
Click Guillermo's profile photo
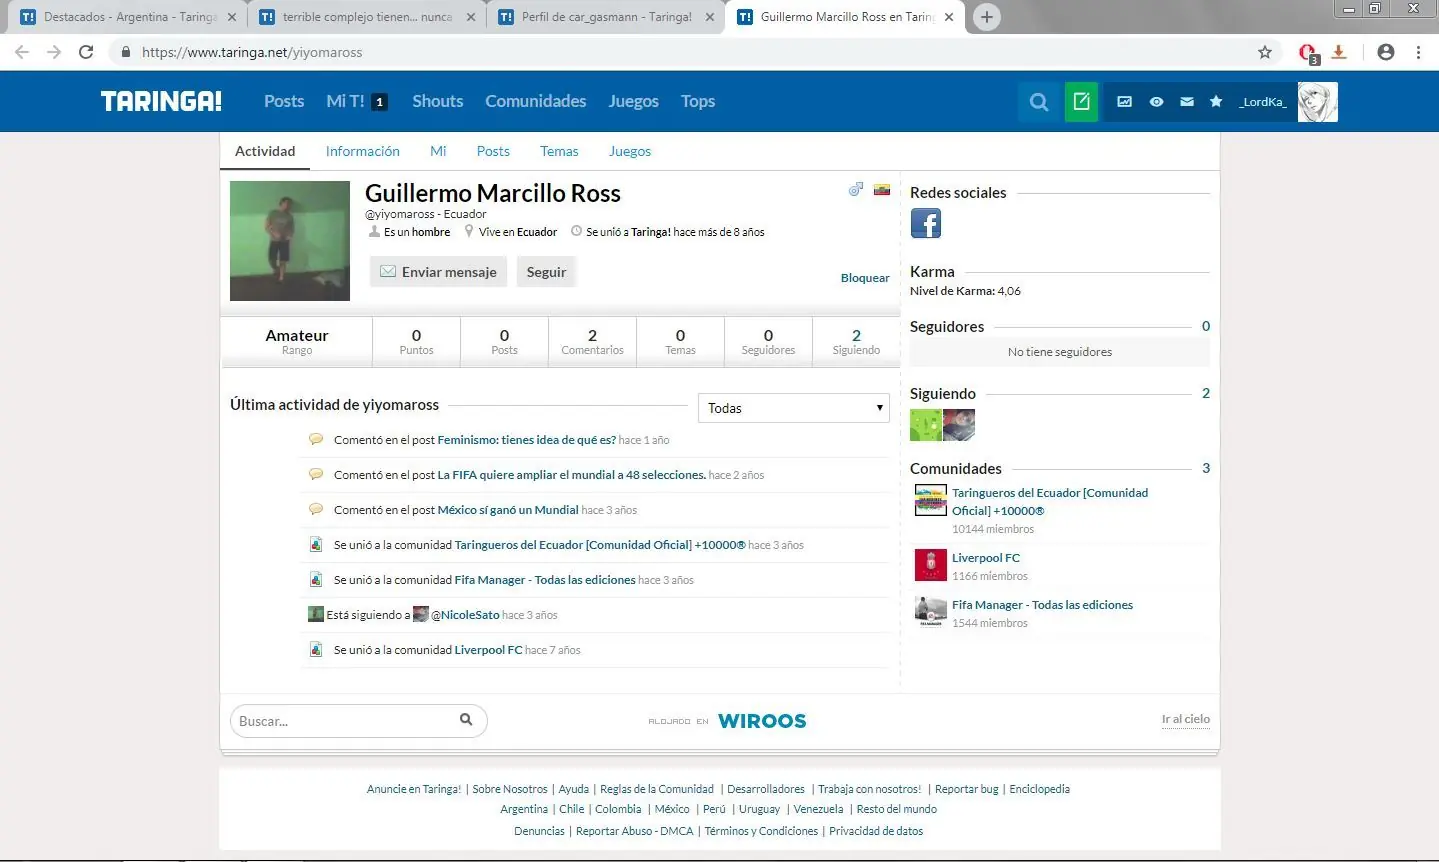click(x=290, y=241)
